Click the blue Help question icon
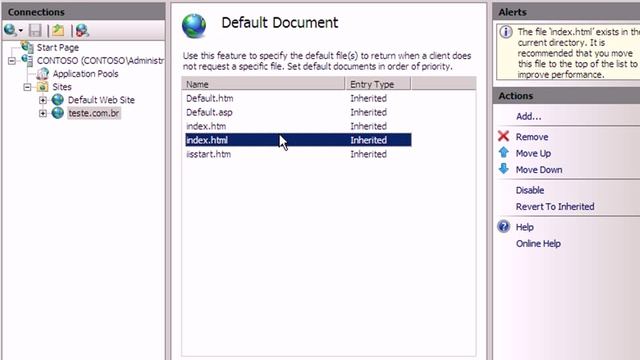The height and width of the screenshot is (360, 640). click(x=504, y=226)
